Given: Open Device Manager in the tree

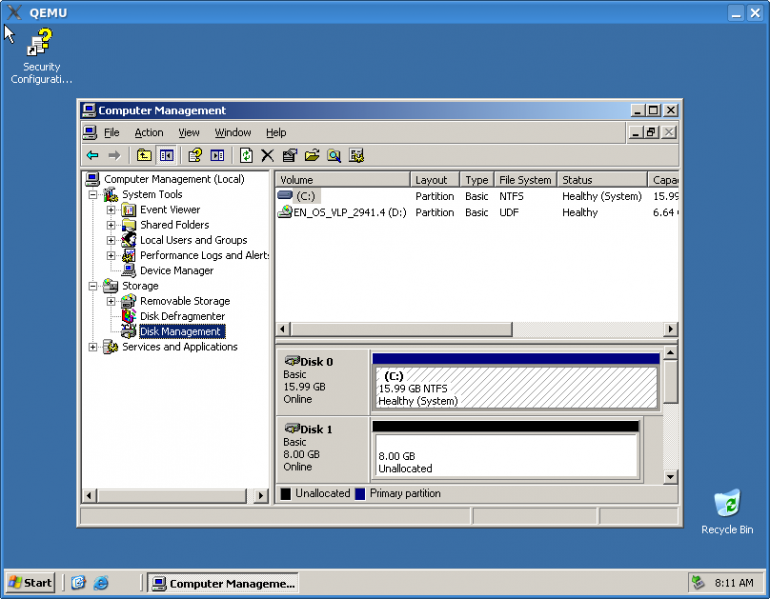Looking at the screenshot, I should (x=176, y=271).
